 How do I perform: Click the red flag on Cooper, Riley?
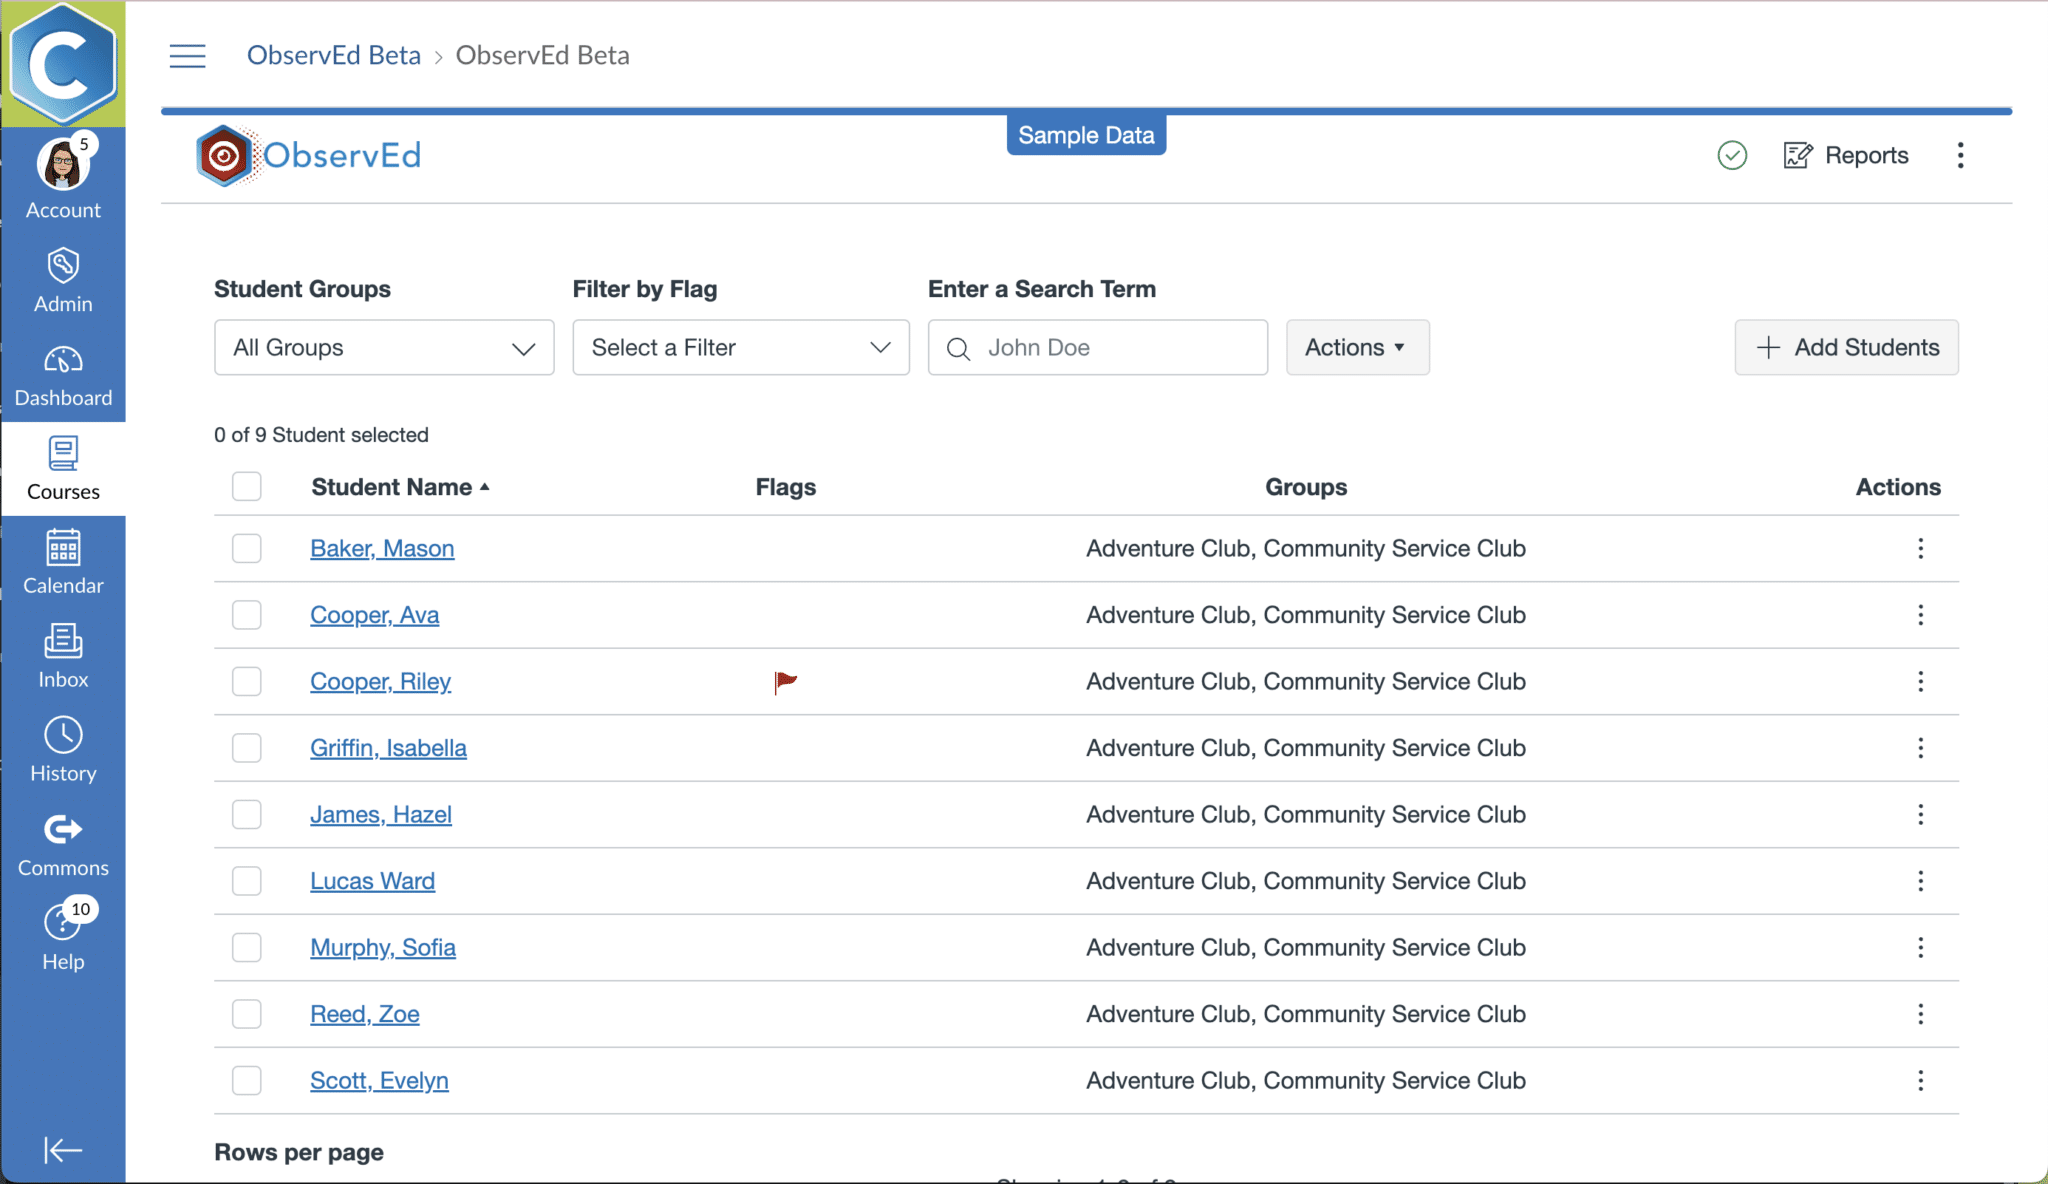pyautogui.click(x=786, y=681)
